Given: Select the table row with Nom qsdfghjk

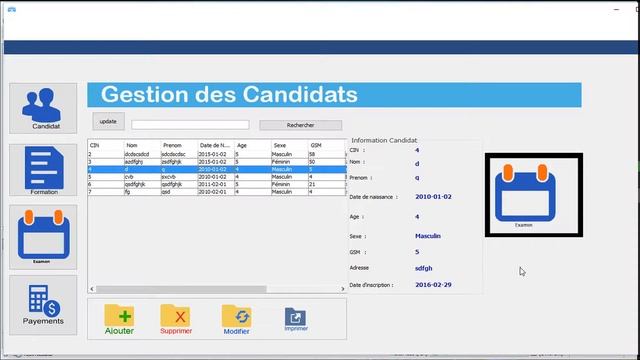Looking at the screenshot, I should point(217,184).
